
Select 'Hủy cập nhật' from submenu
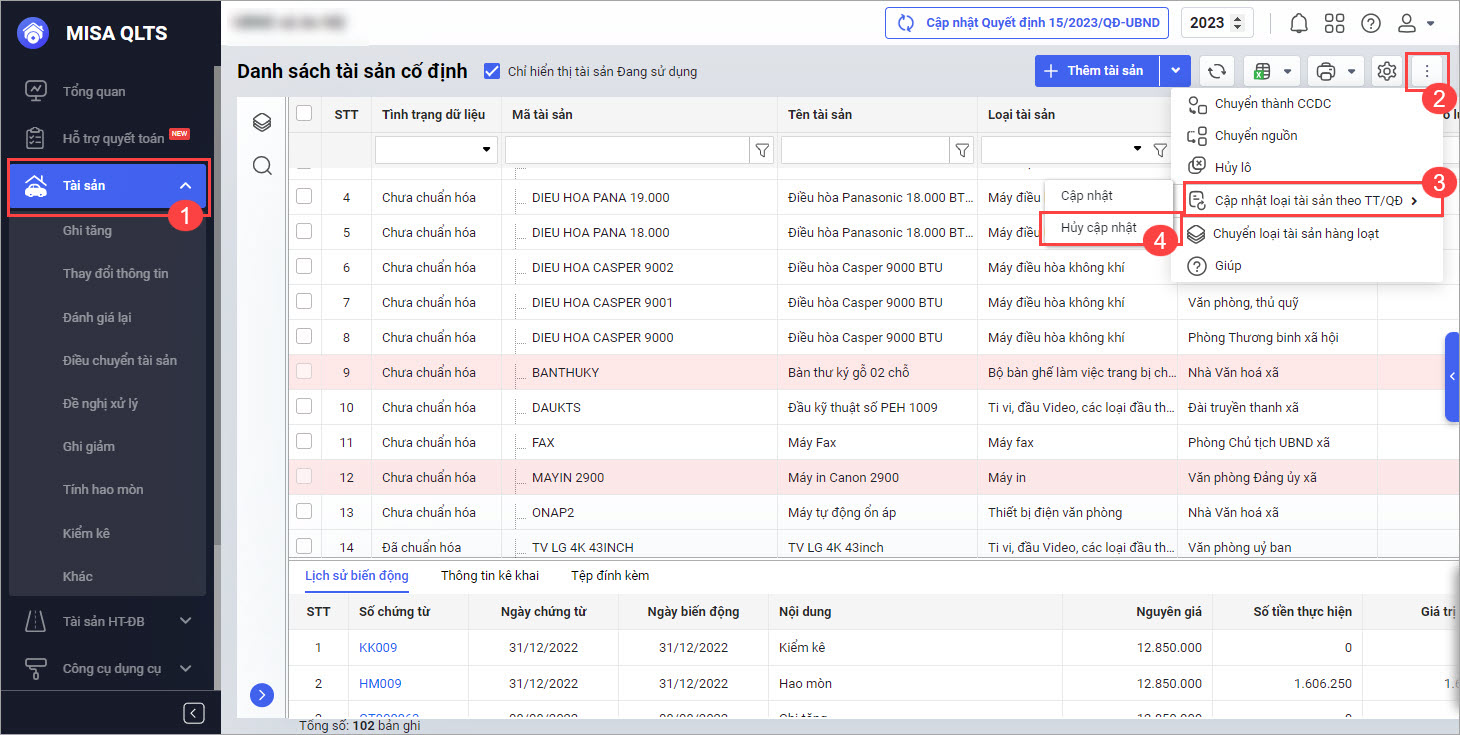[1098, 227]
